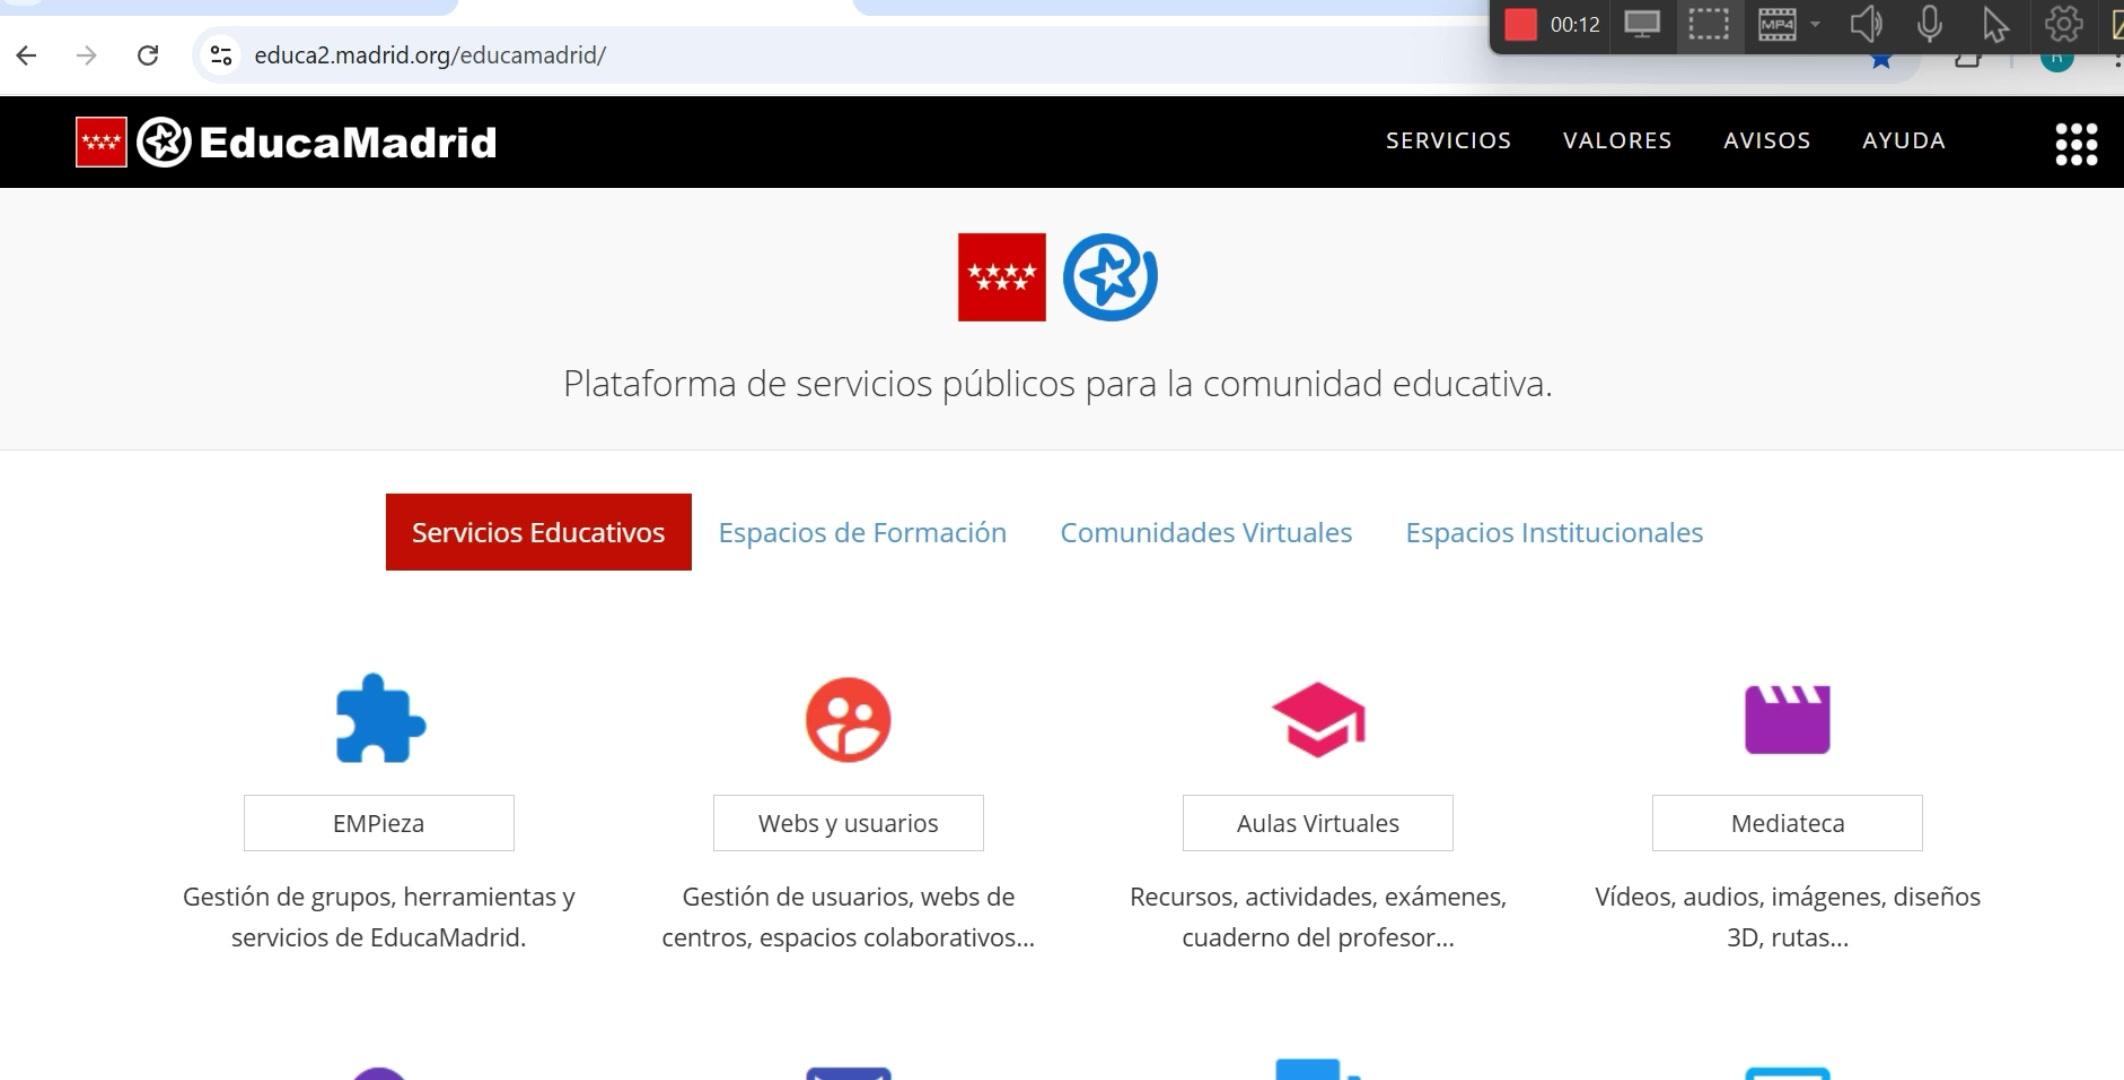Select the Comunidades Virtuales tab
The height and width of the screenshot is (1080, 2124).
1206,532
